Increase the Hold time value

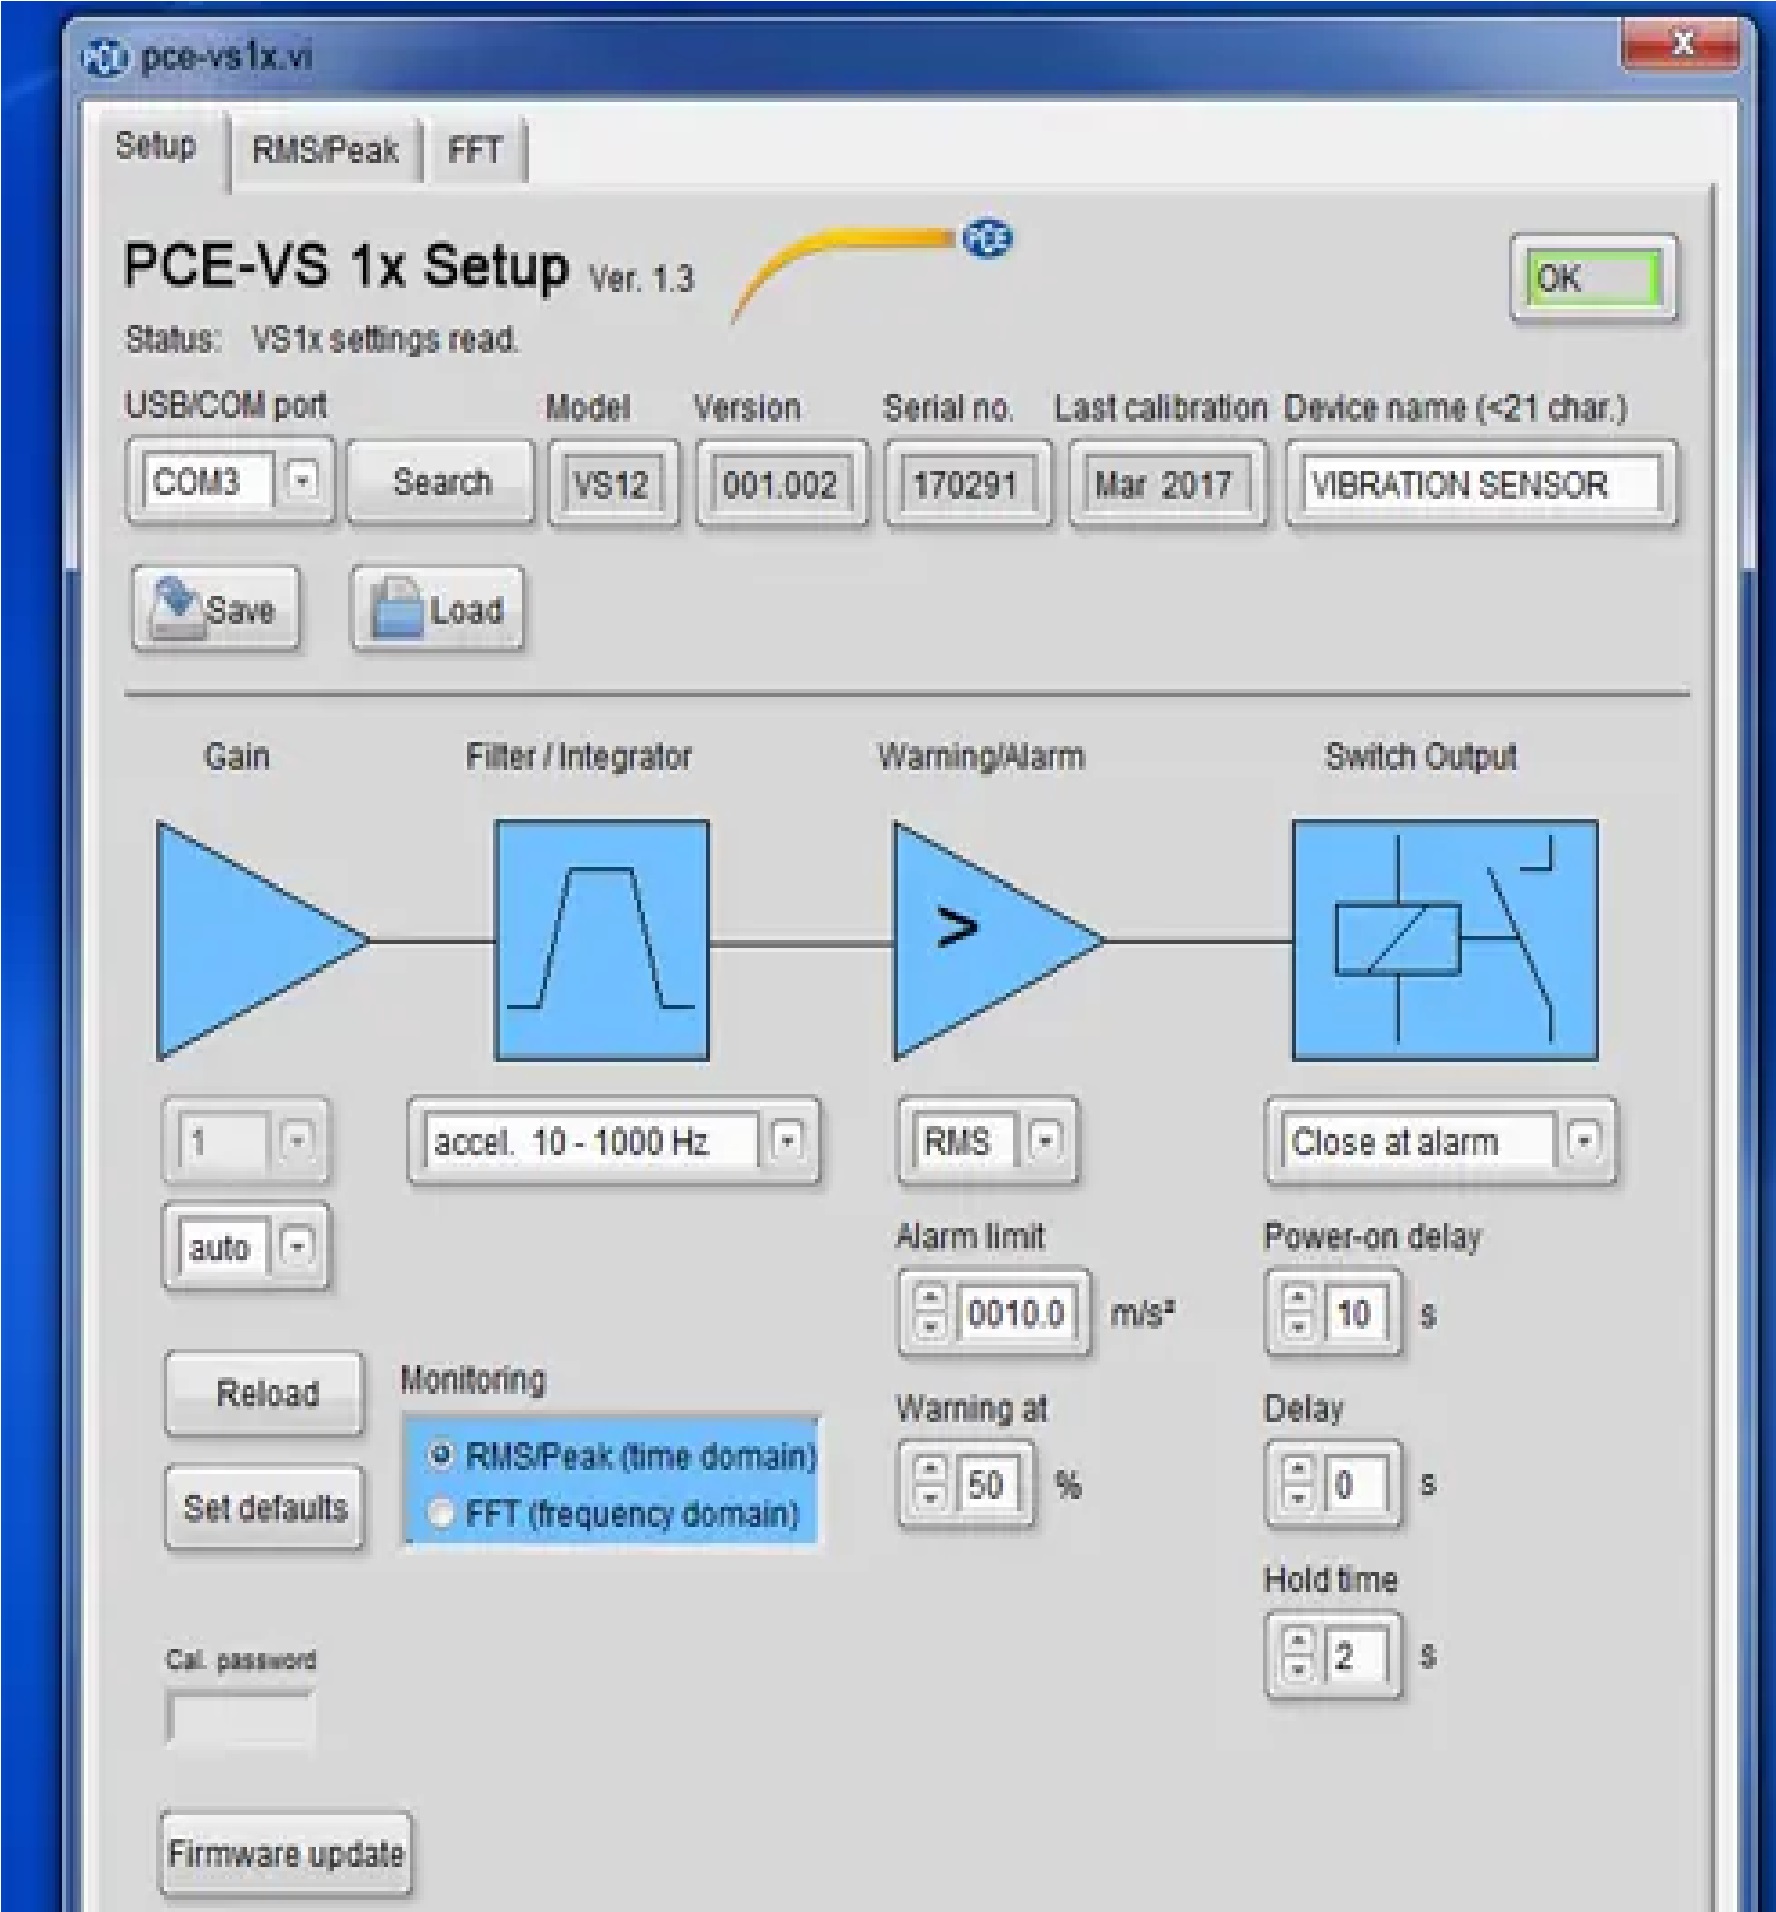(1298, 1641)
